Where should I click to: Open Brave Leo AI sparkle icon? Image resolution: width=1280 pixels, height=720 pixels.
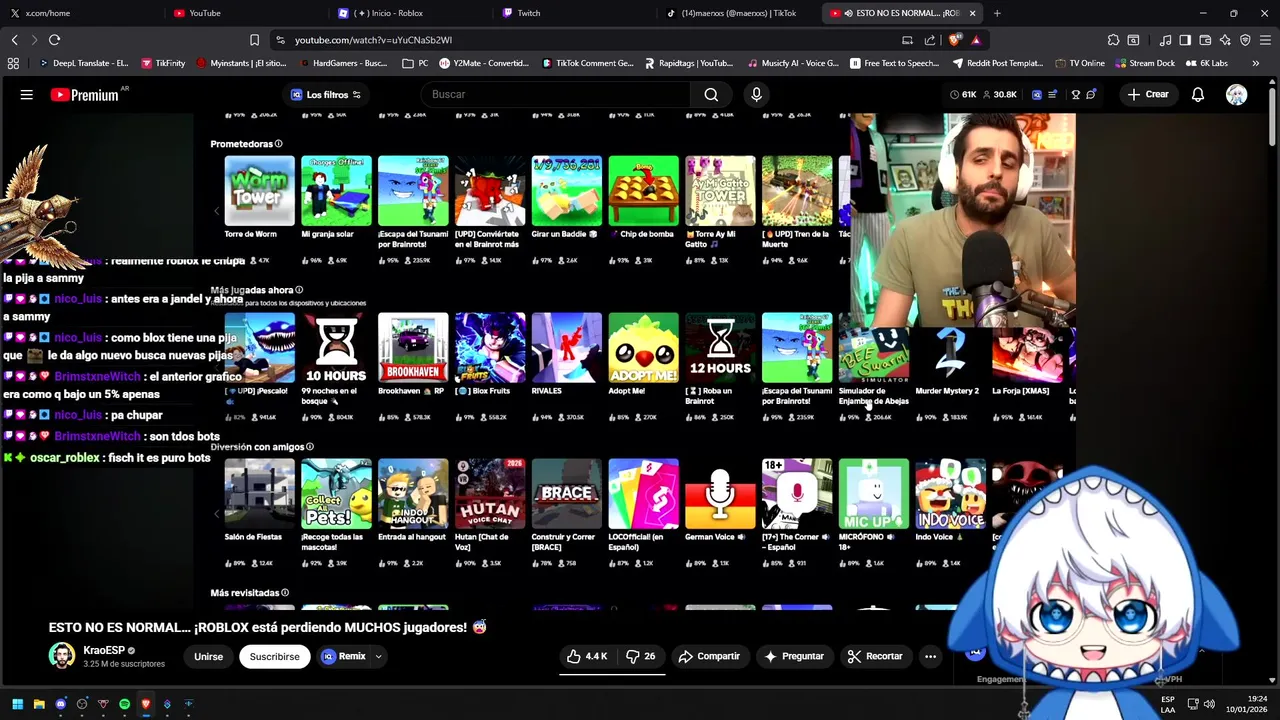1225,40
